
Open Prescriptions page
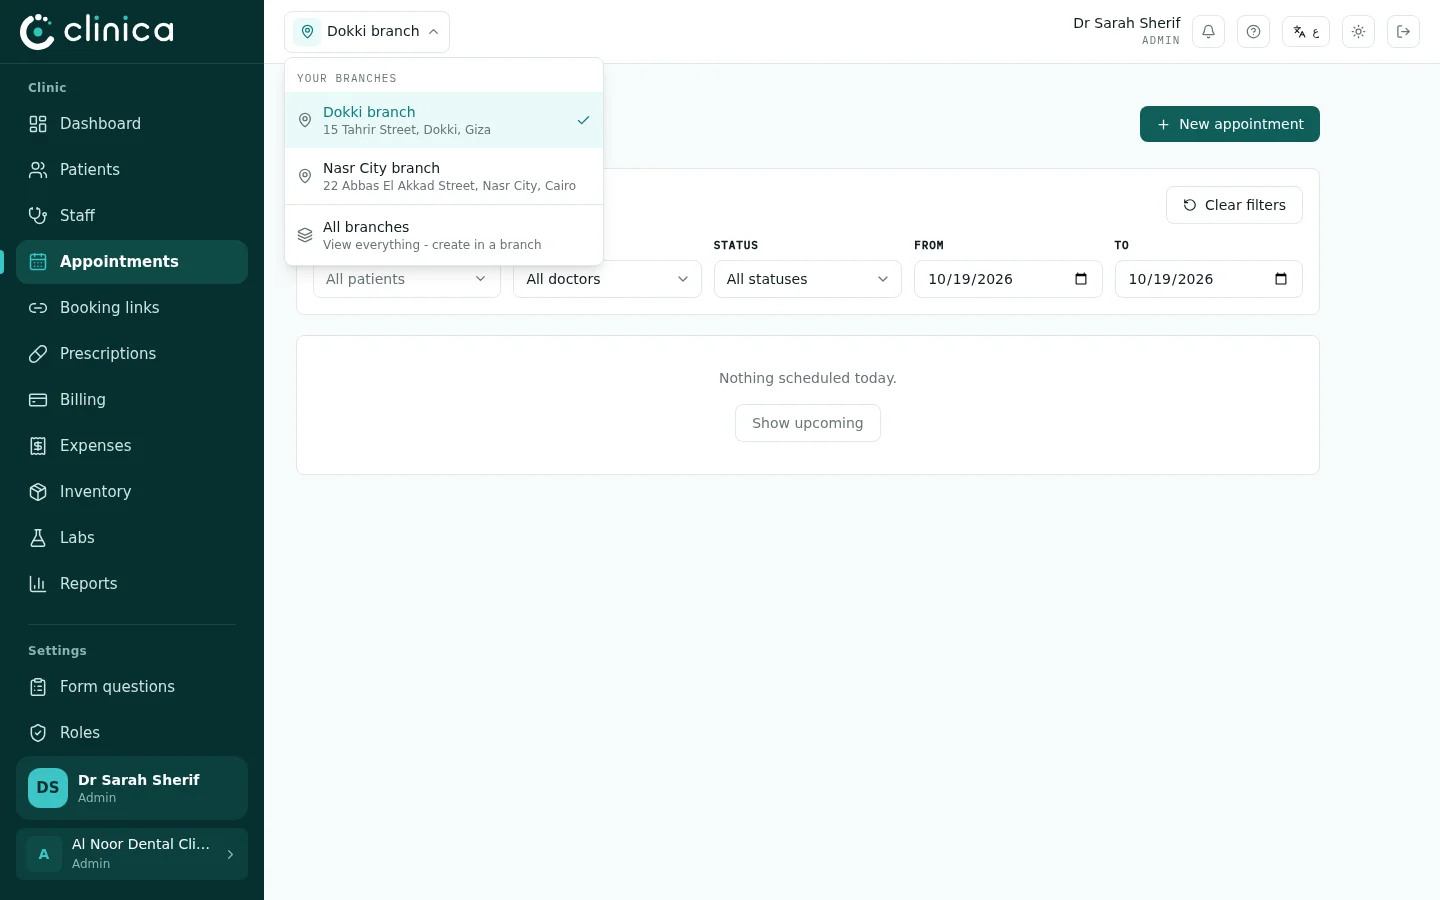click(132, 354)
